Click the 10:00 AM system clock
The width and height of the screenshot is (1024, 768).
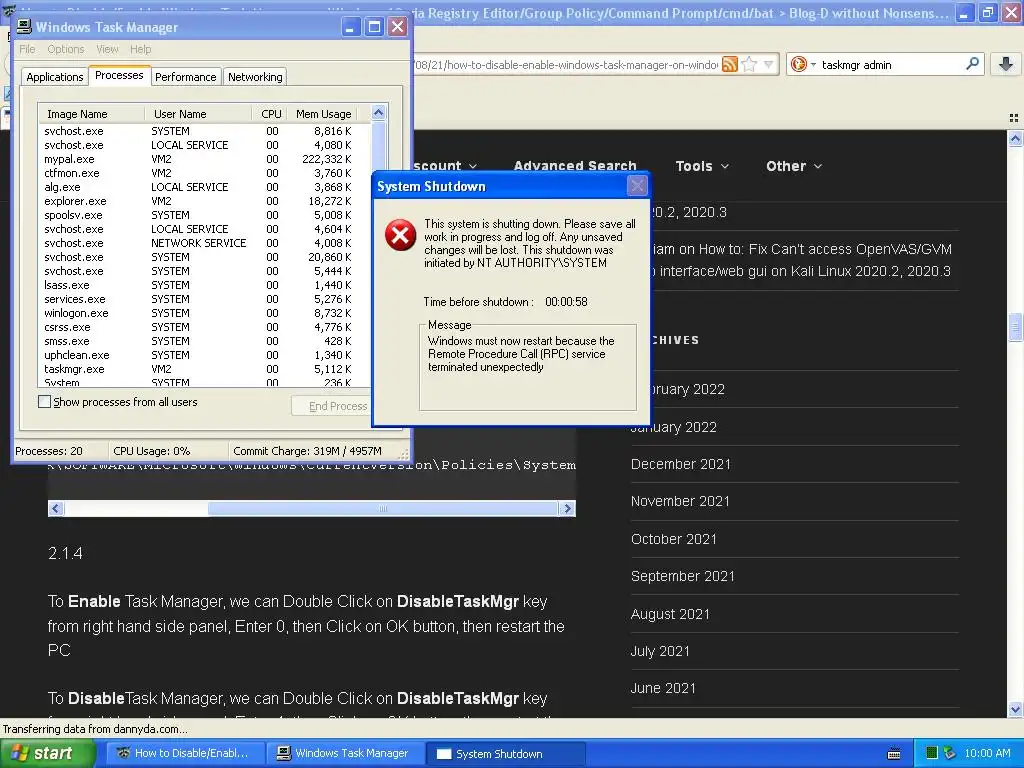point(987,753)
